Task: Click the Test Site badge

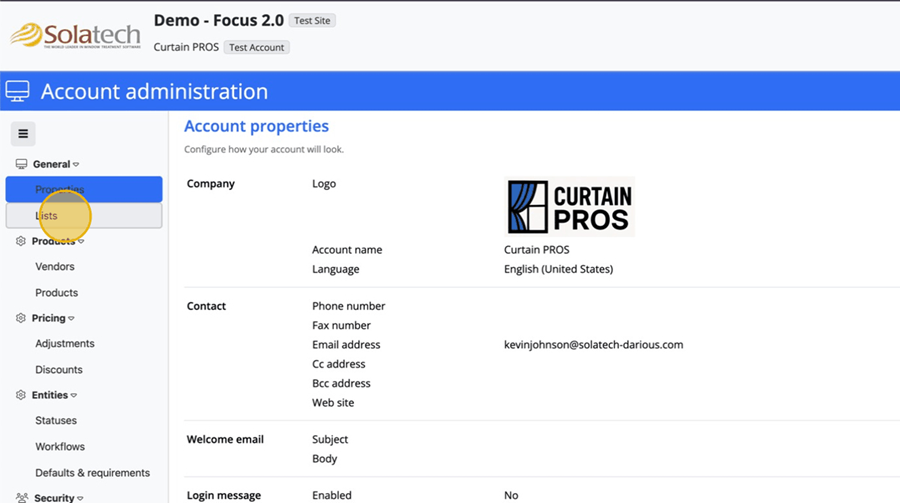Action: click(x=312, y=21)
